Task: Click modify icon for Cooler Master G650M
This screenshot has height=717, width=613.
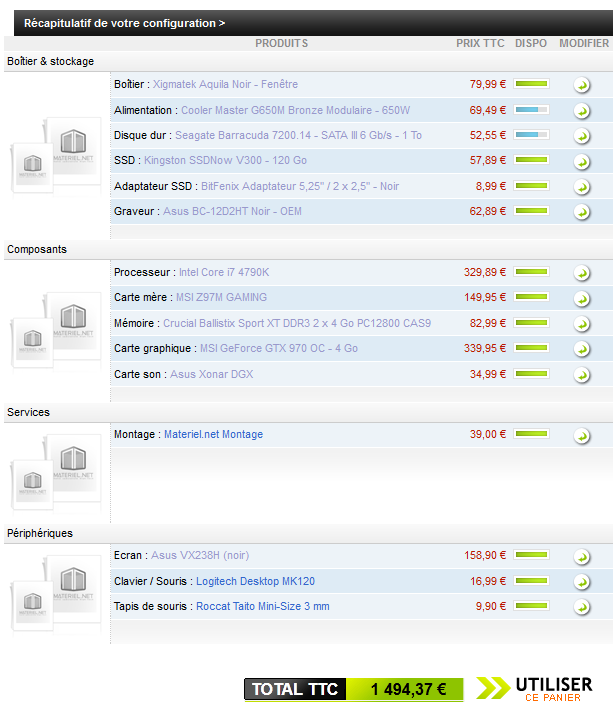Action: 582,111
